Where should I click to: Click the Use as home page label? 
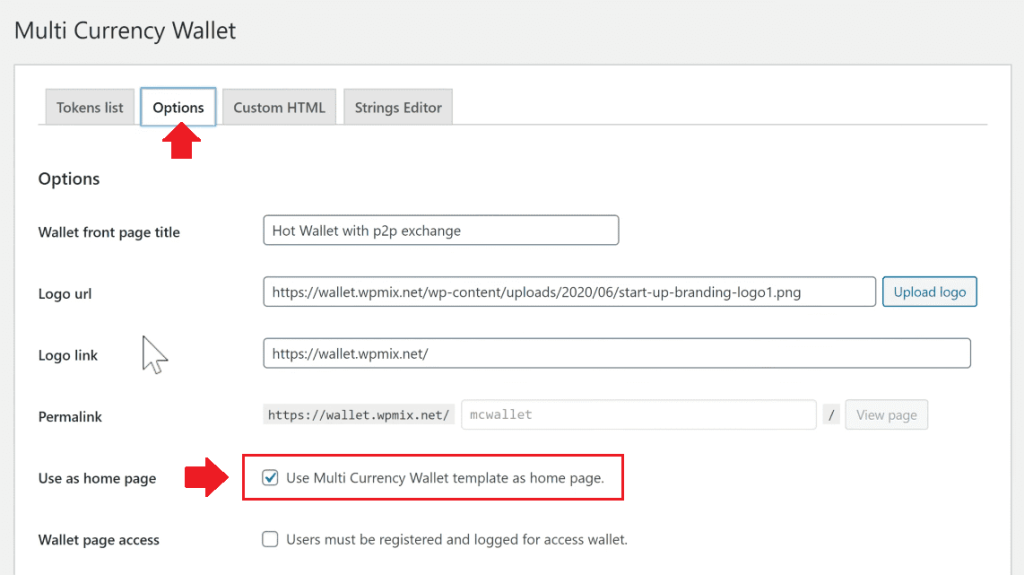[x=97, y=478]
